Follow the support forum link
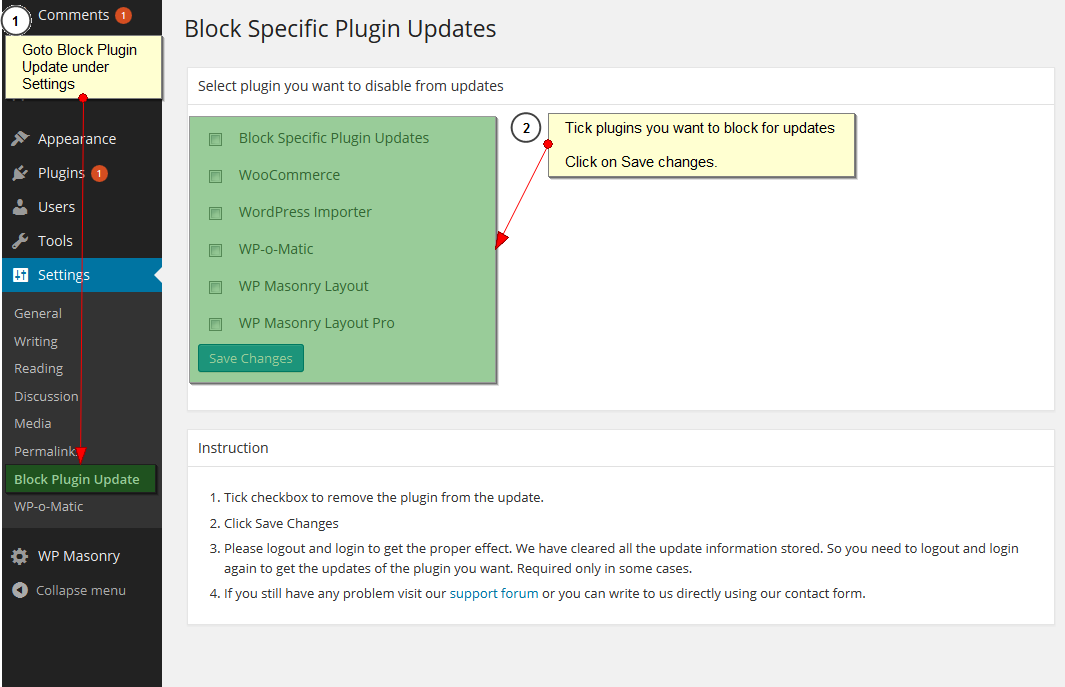The height and width of the screenshot is (687, 1065). point(494,593)
